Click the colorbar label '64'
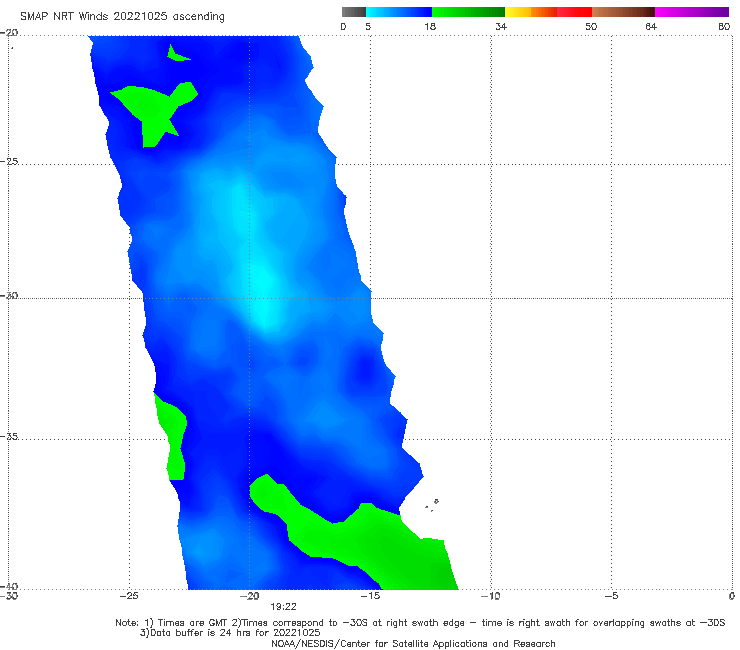Image resolution: width=740 pixels, height=650 pixels. 651,26
